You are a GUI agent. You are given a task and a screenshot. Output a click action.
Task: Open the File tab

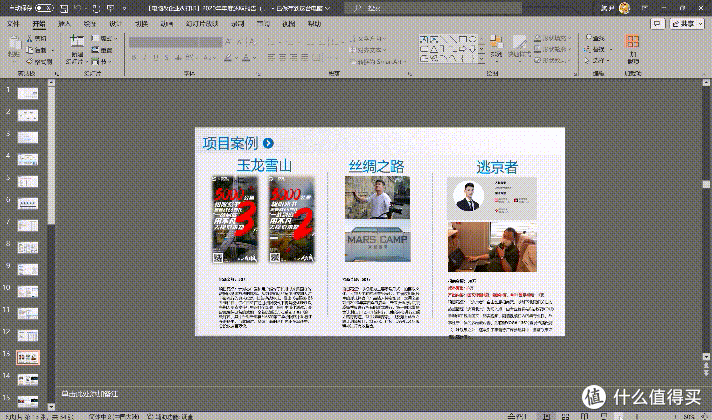click(13, 24)
